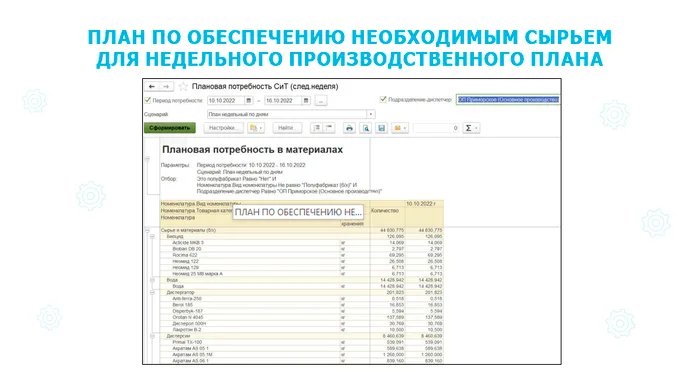Open print preview icon
Viewport: 700px width, 389px height.
366,128
